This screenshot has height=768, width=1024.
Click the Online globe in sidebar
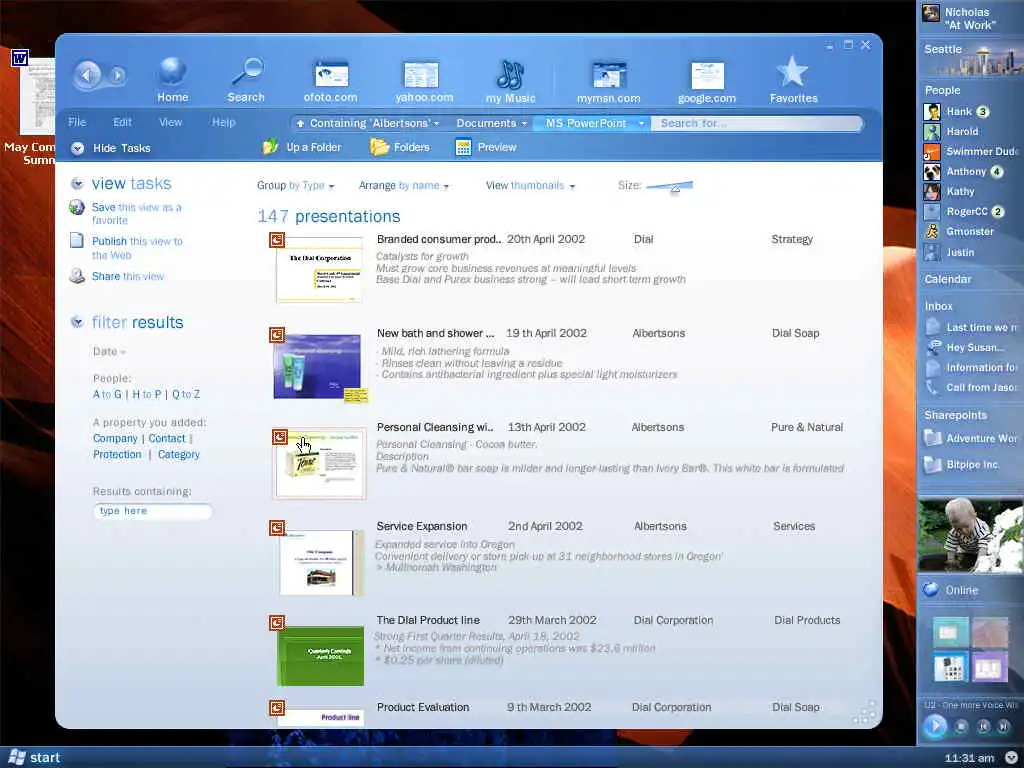point(931,590)
